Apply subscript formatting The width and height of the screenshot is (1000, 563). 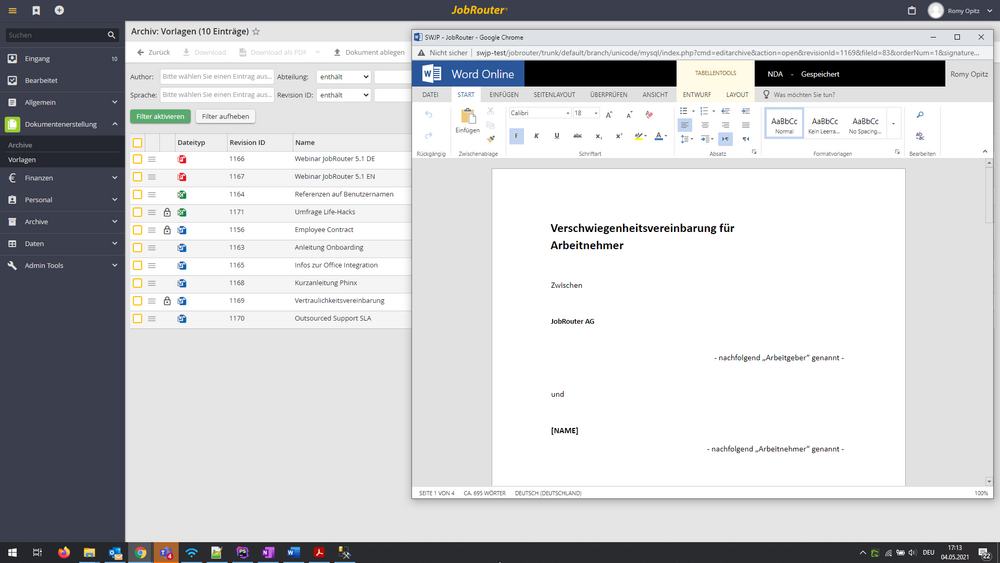click(598, 136)
